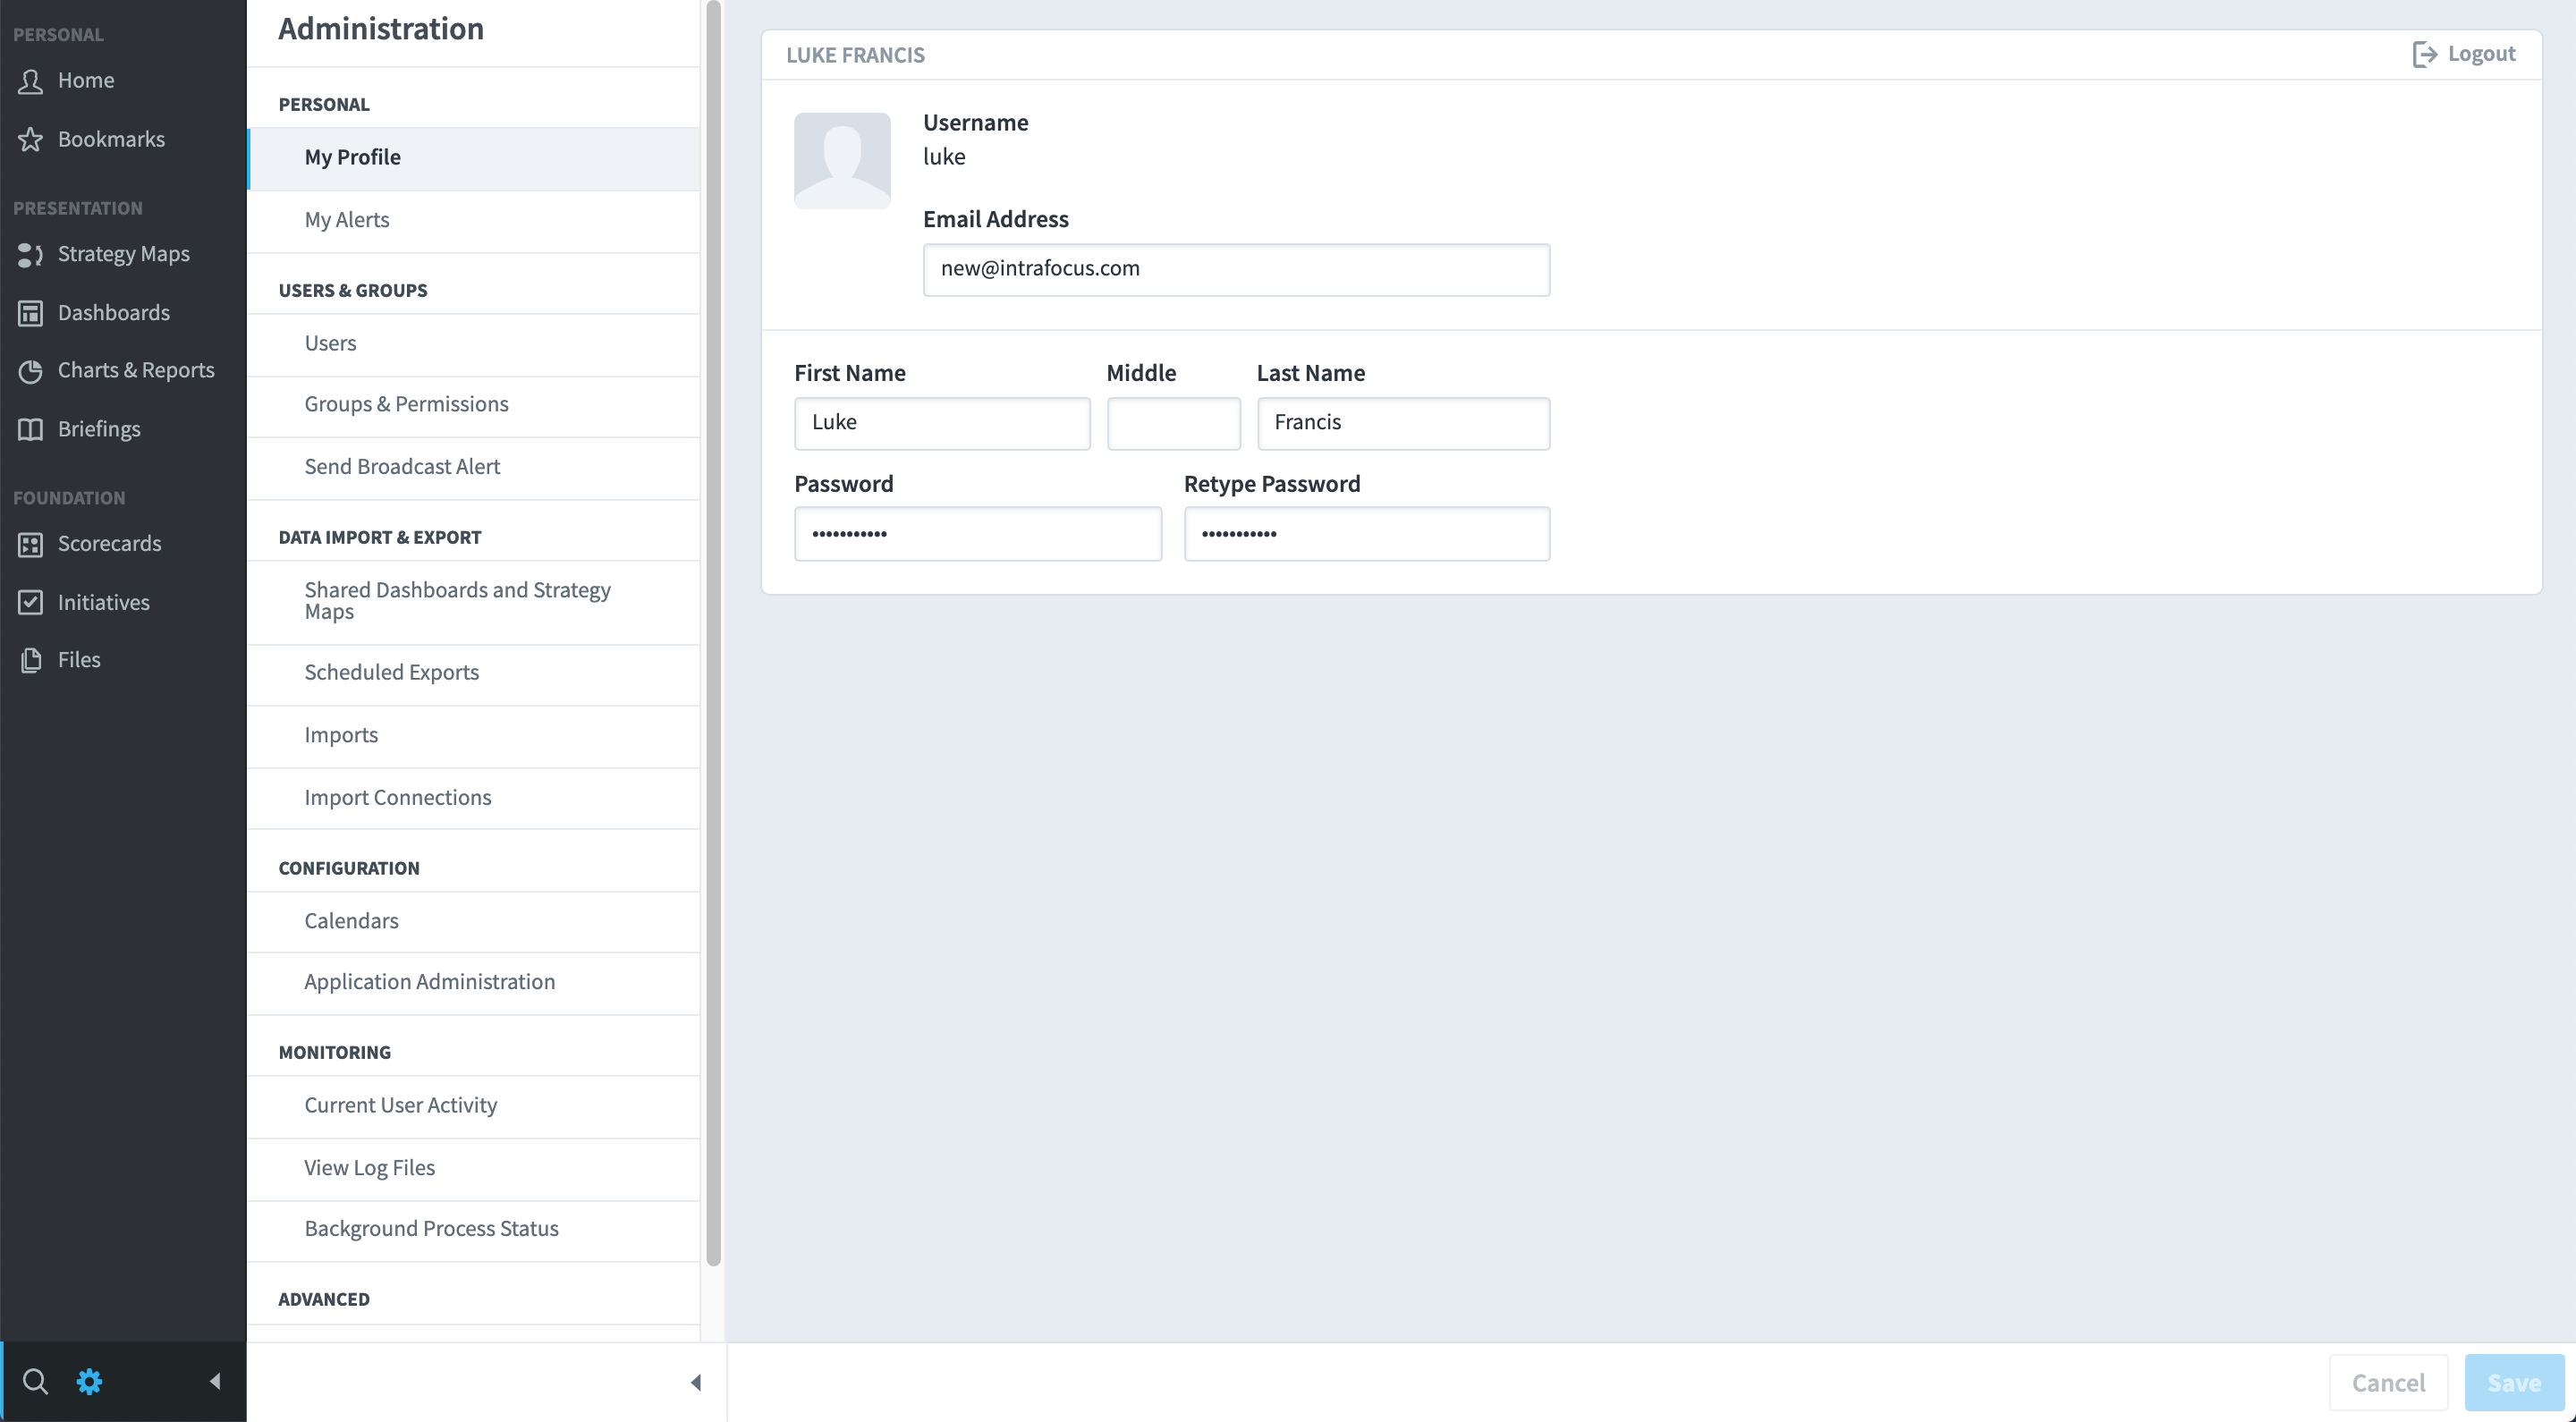The width and height of the screenshot is (2576, 1422).
Task: Open Application Administration
Action: coord(474,983)
